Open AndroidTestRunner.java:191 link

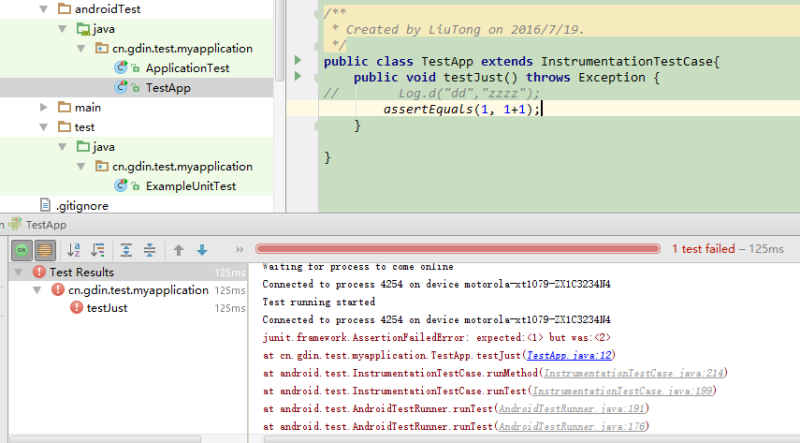coord(572,409)
